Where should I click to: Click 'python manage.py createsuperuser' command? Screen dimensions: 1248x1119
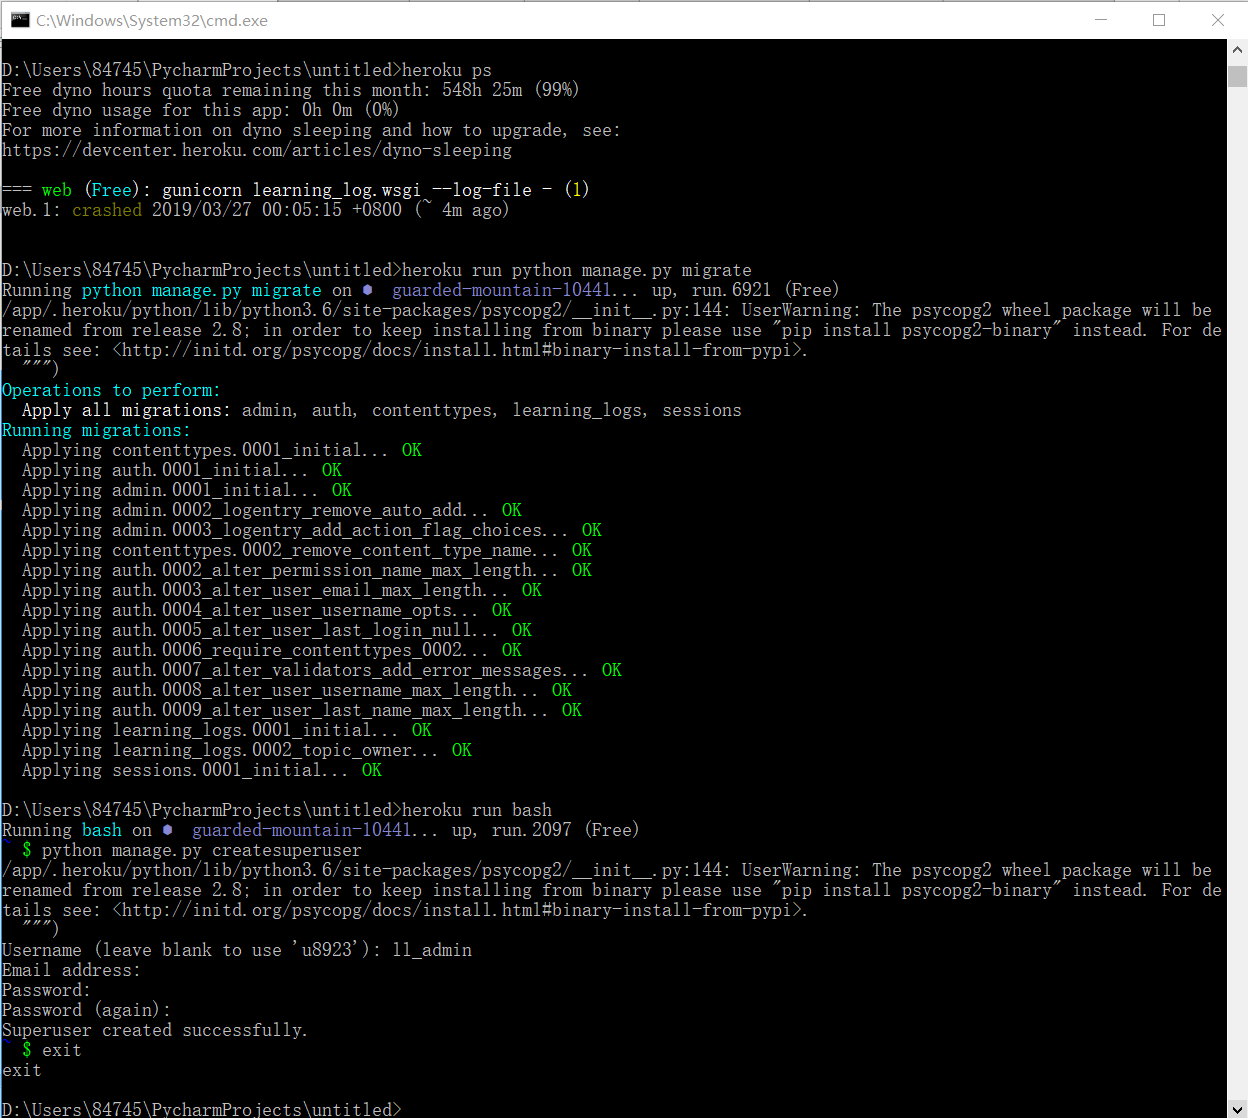click(x=202, y=850)
